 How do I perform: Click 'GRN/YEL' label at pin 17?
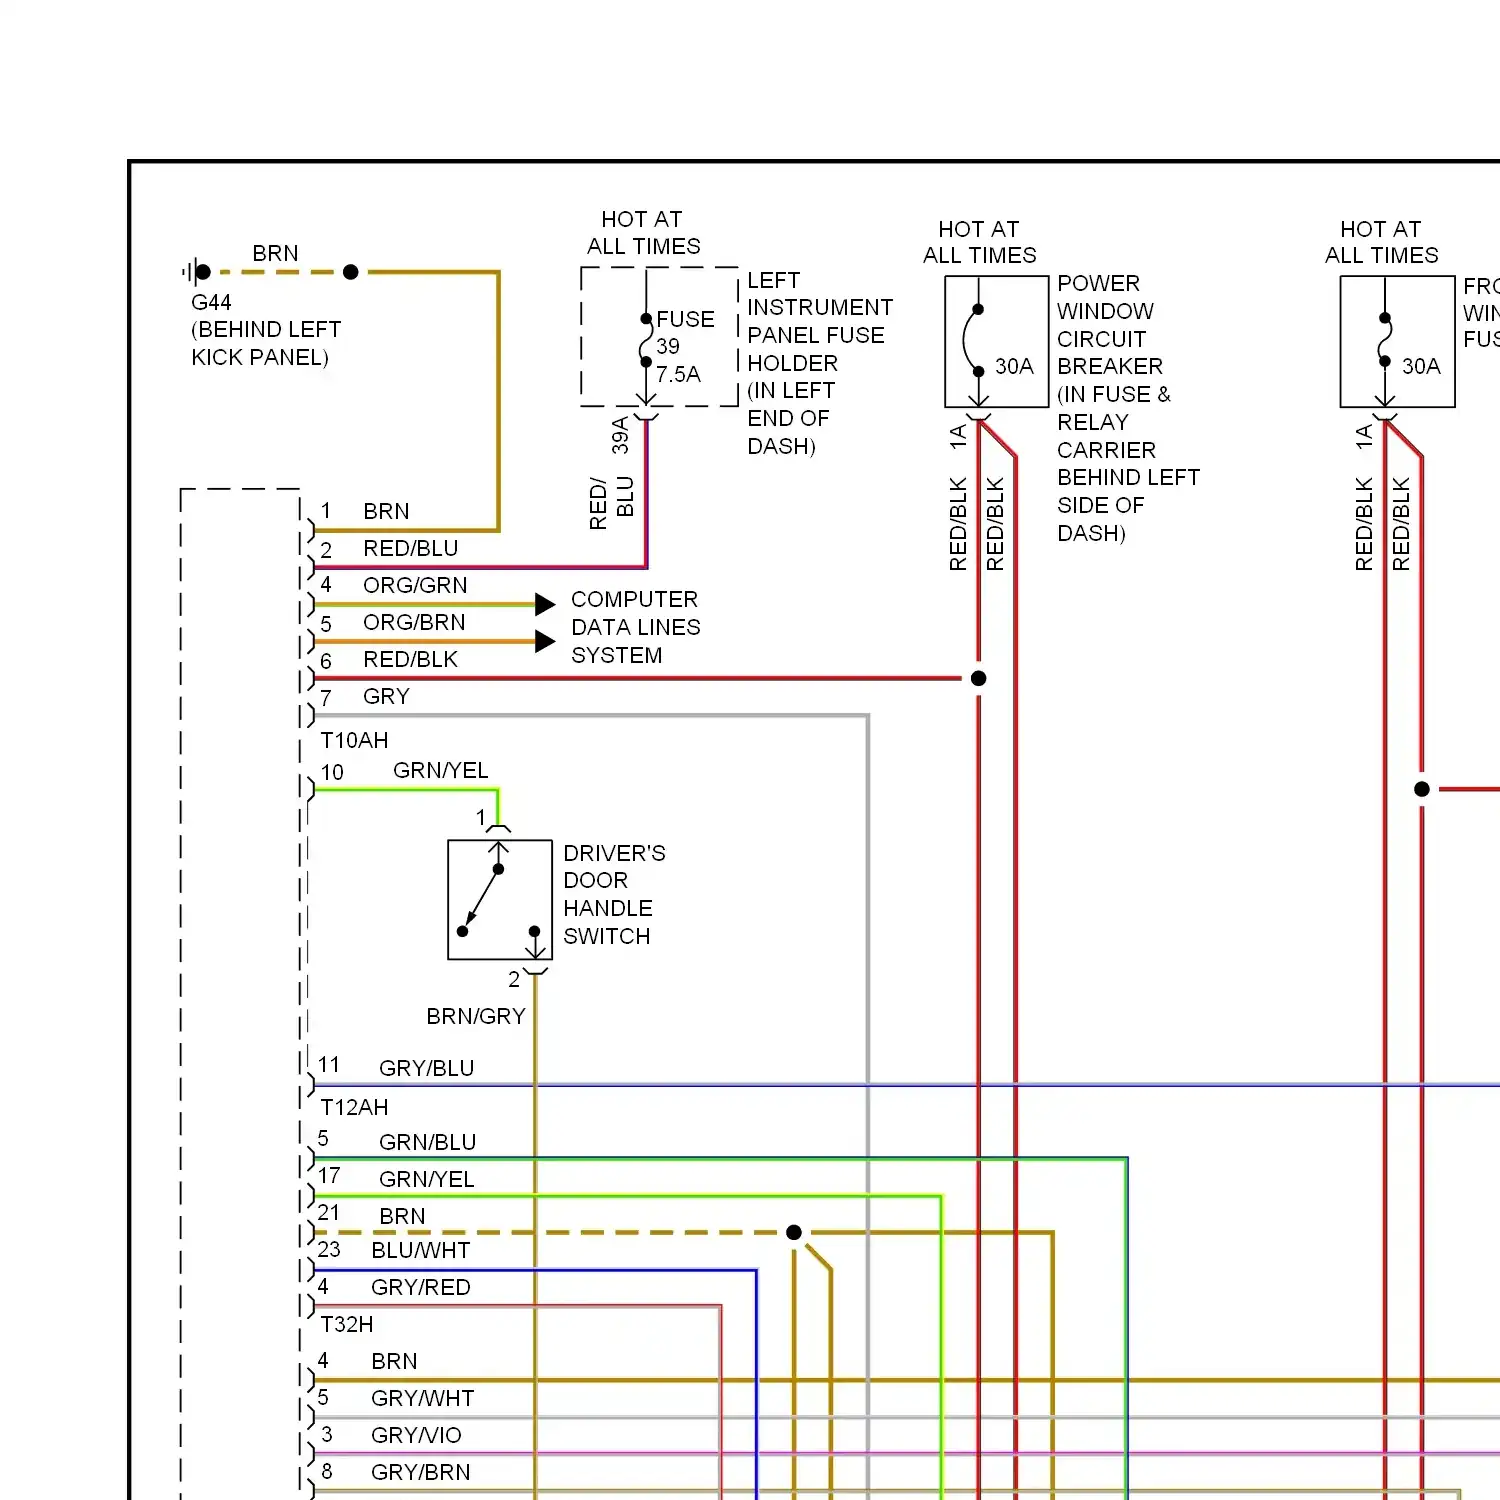pyautogui.click(x=427, y=1179)
